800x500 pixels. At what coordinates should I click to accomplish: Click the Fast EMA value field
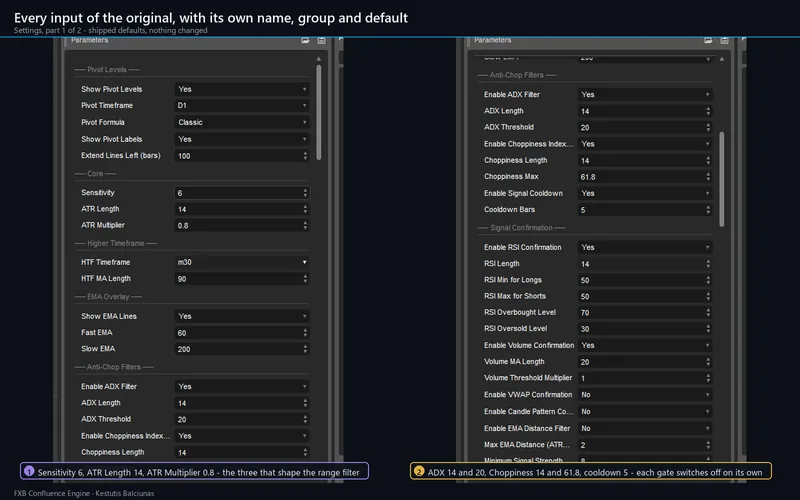[x=242, y=333]
